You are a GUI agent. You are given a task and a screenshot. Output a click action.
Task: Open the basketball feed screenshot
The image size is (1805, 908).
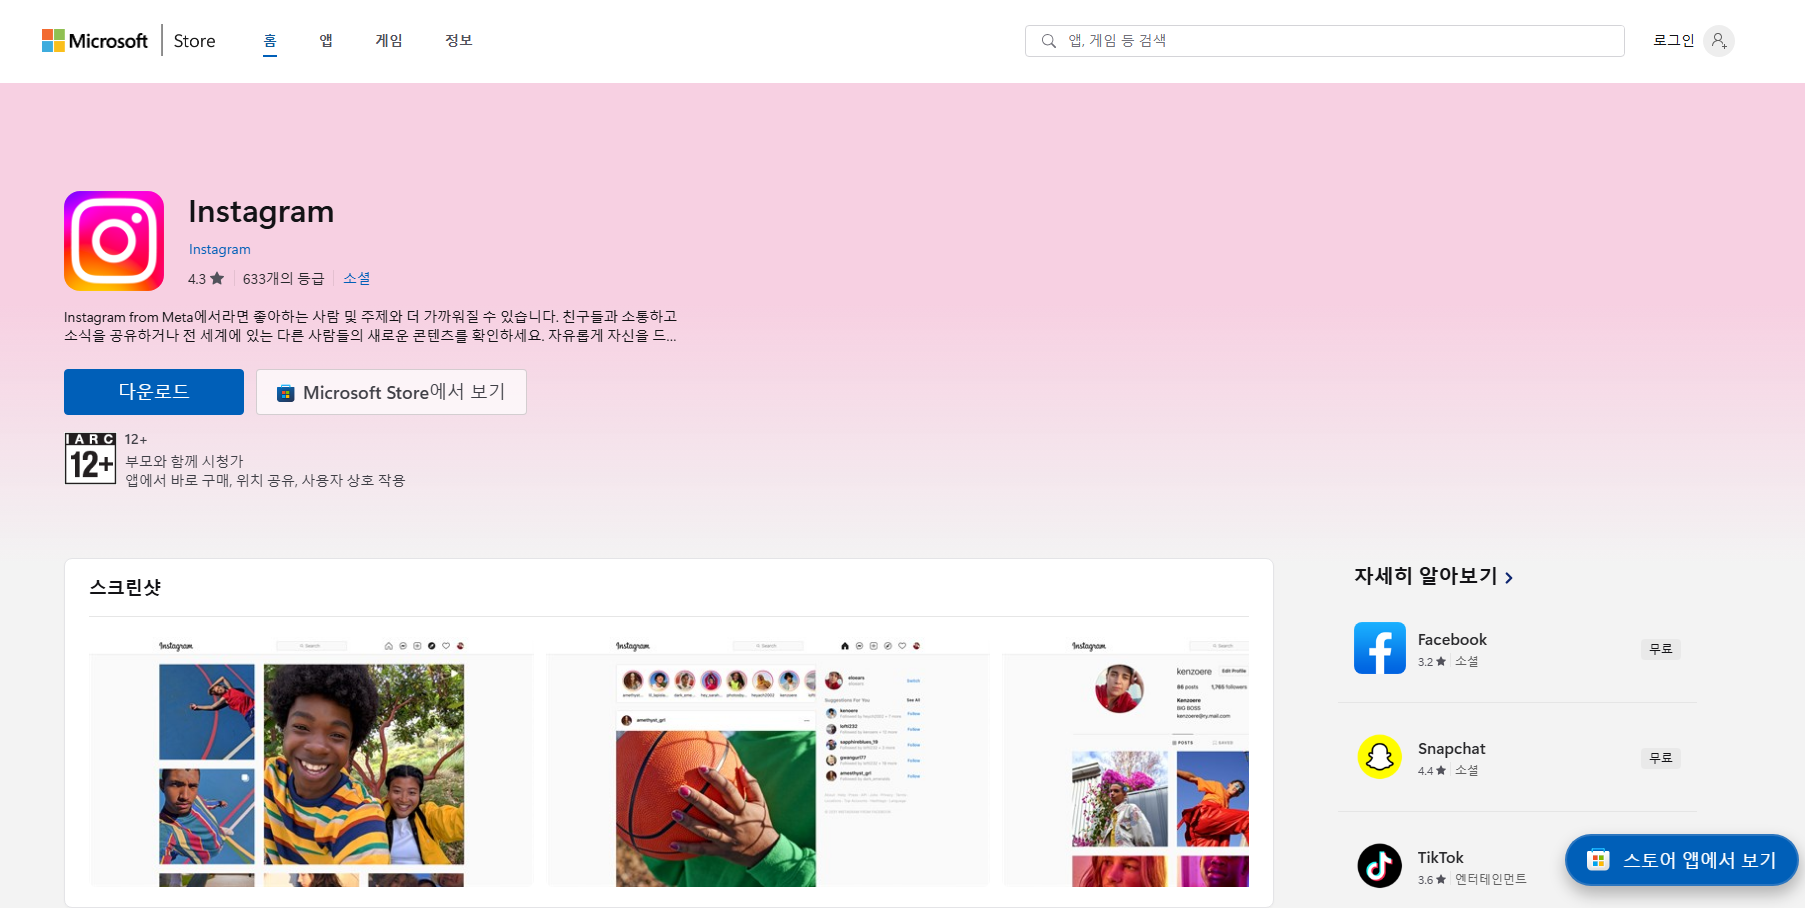(x=768, y=763)
